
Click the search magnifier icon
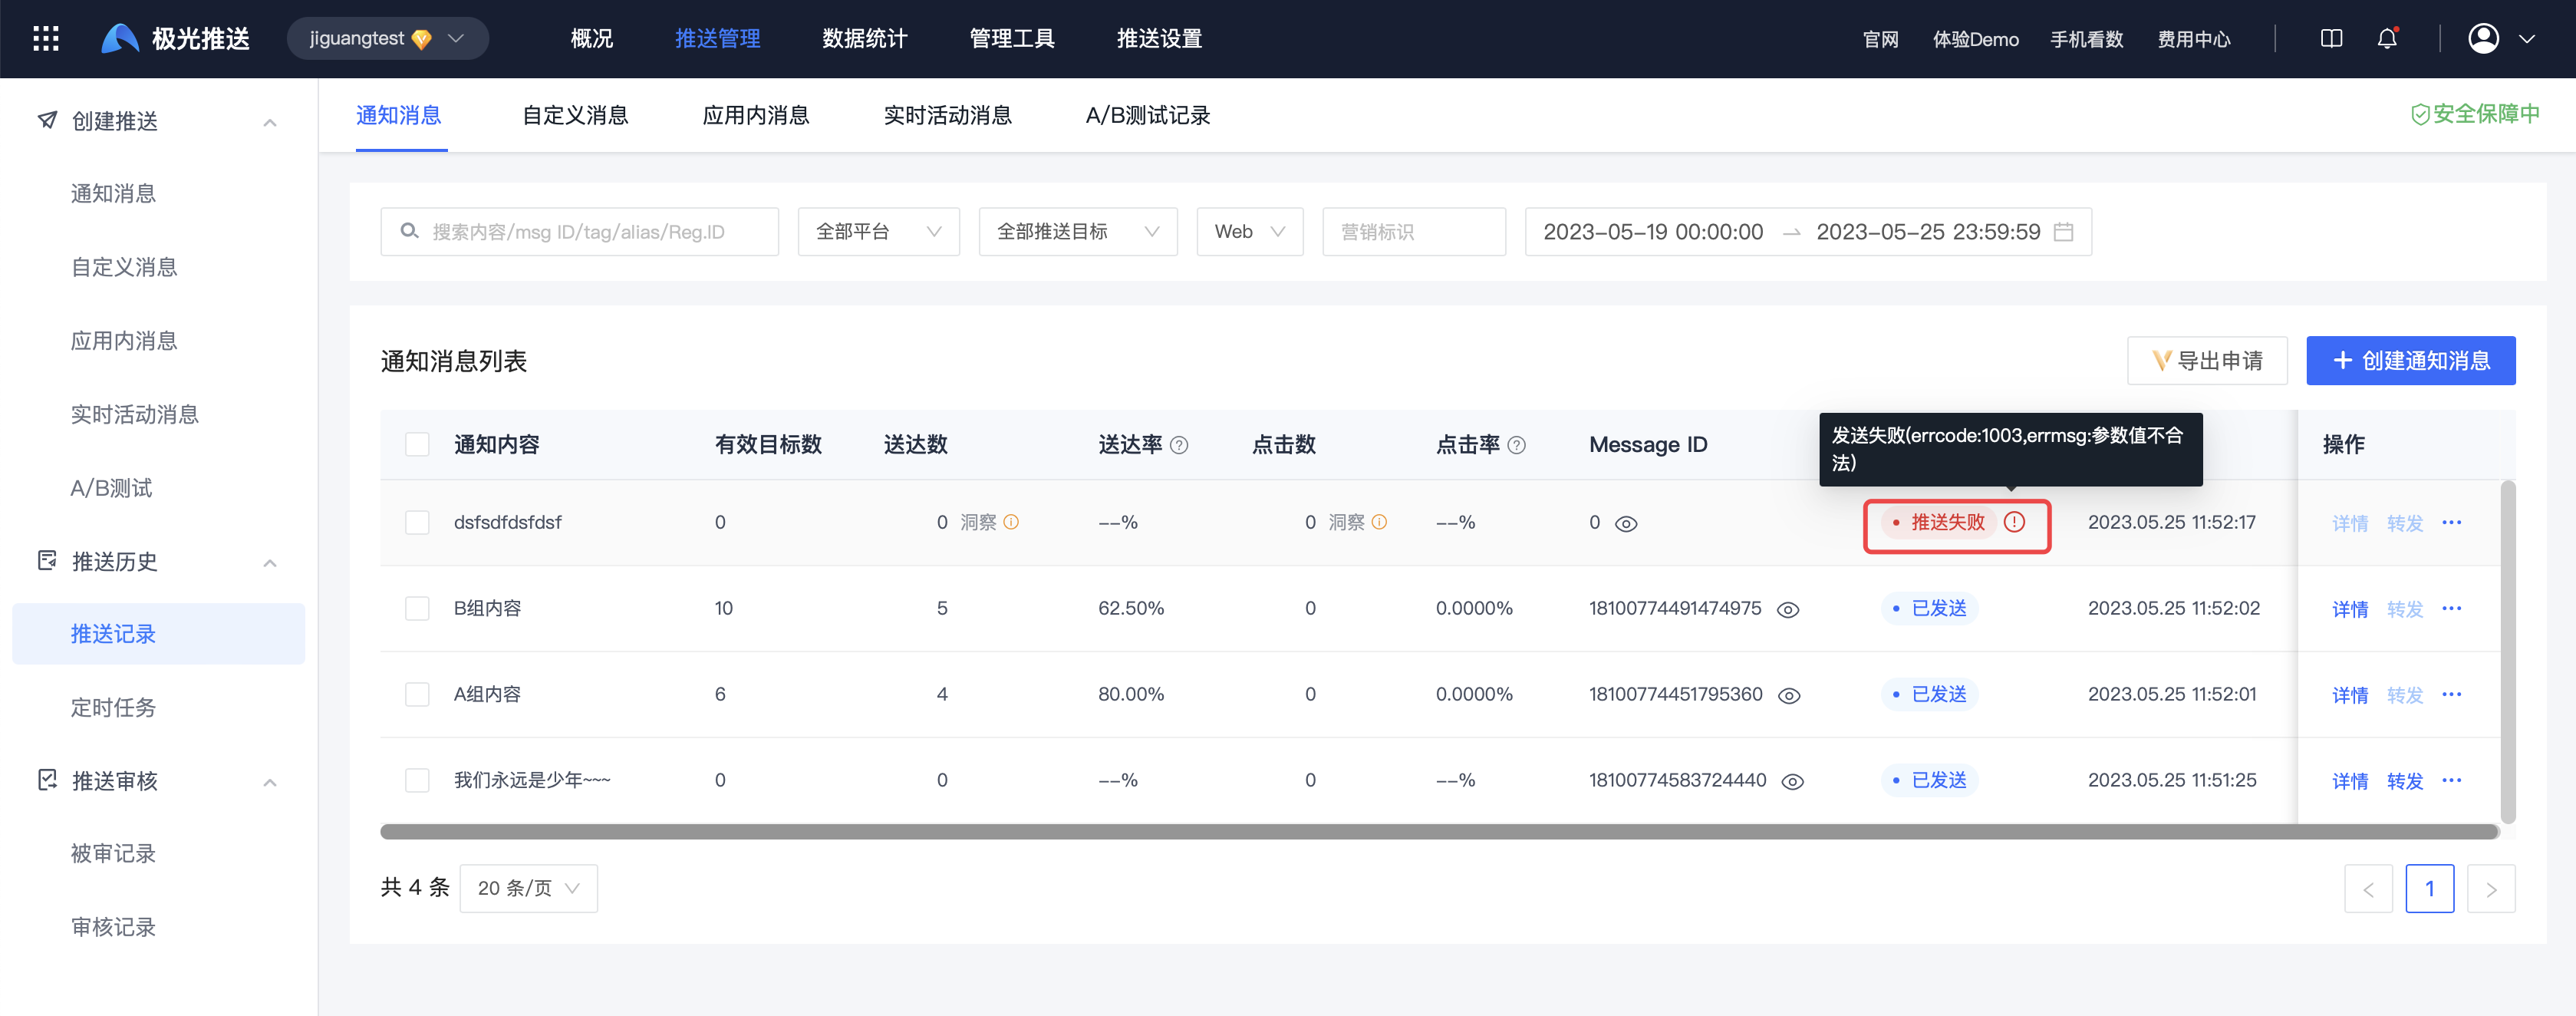coord(409,231)
